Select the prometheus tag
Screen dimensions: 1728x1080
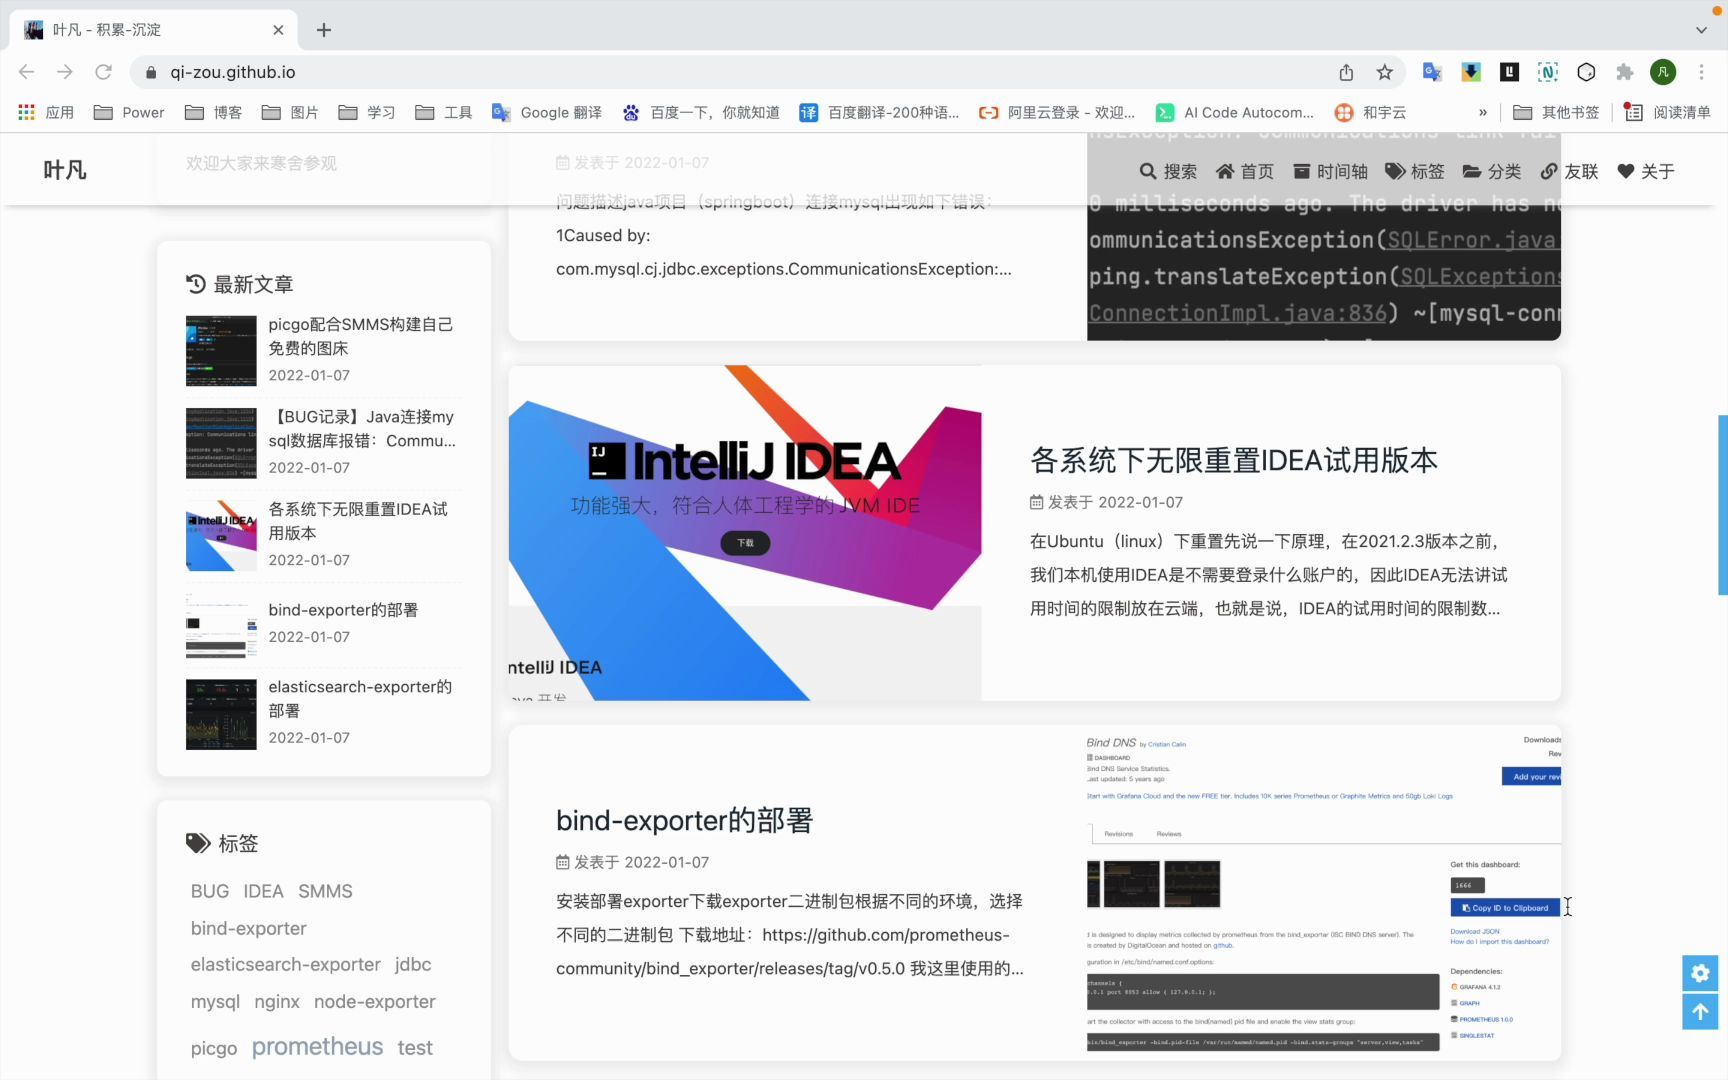tap(317, 1046)
